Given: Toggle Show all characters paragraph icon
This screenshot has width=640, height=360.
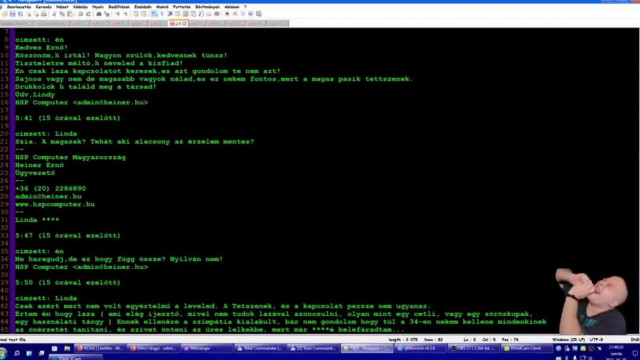Looking at the screenshot, I should pyautogui.click(x=162, y=14).
